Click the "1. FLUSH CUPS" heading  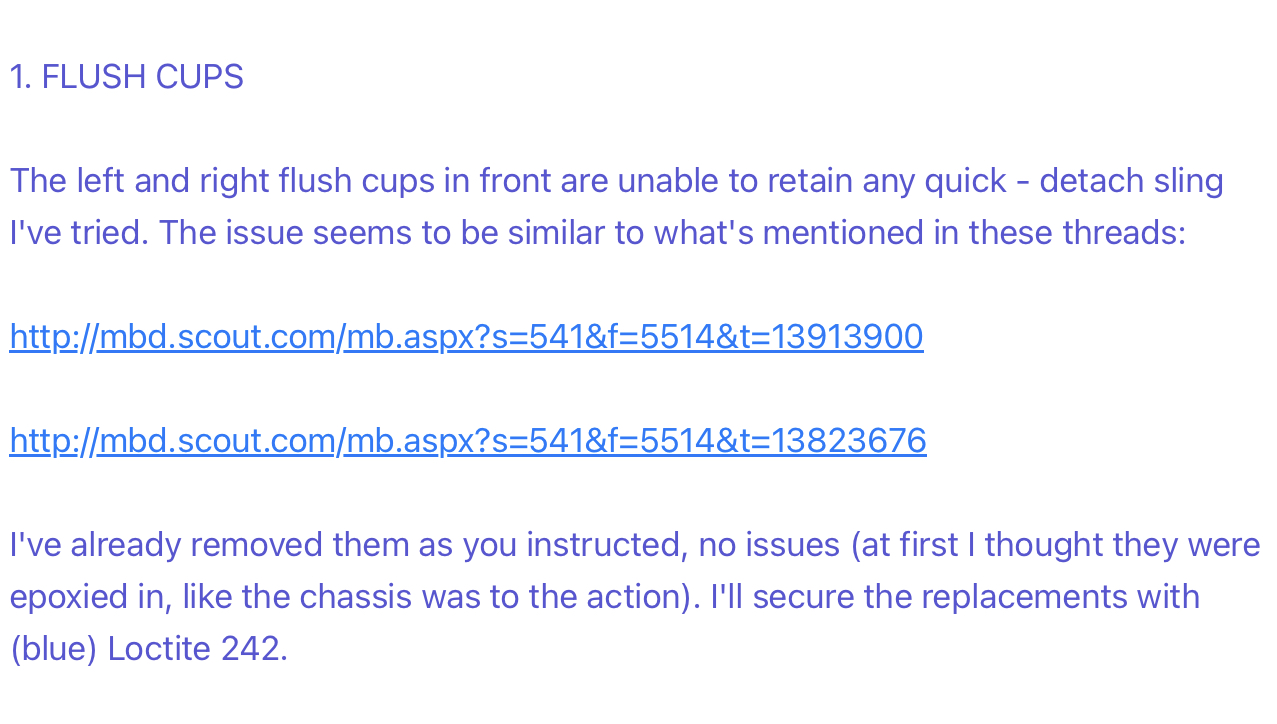[x=127, y=77]
